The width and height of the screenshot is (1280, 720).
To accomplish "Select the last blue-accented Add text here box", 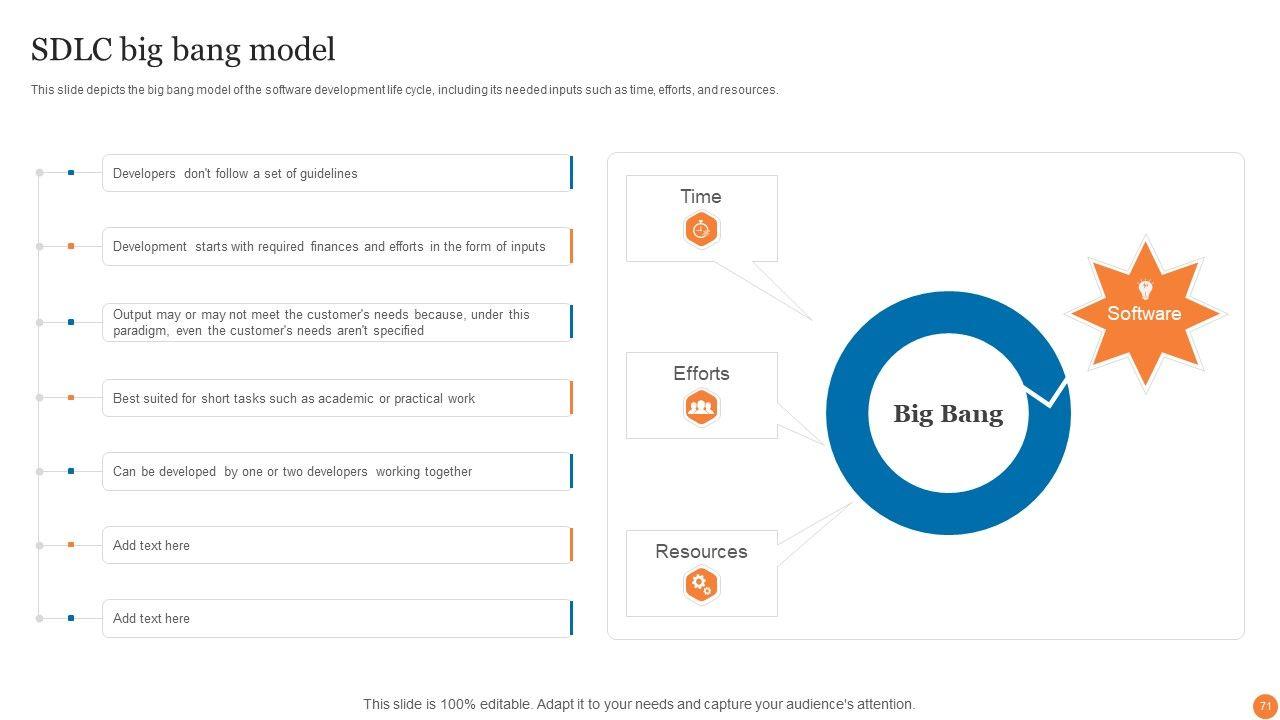I will pos(336,618).
